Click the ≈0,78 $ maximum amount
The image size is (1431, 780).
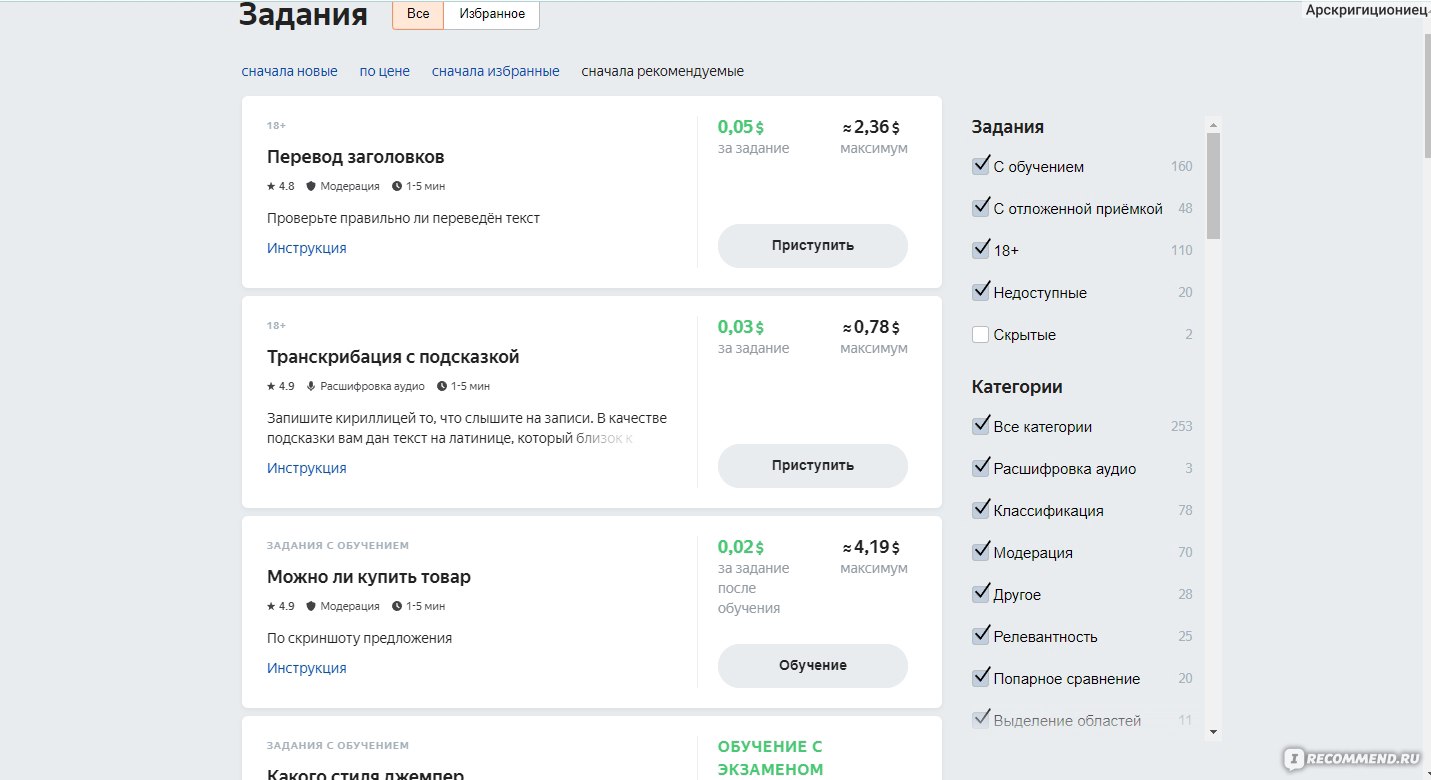(x=871, y=327)
